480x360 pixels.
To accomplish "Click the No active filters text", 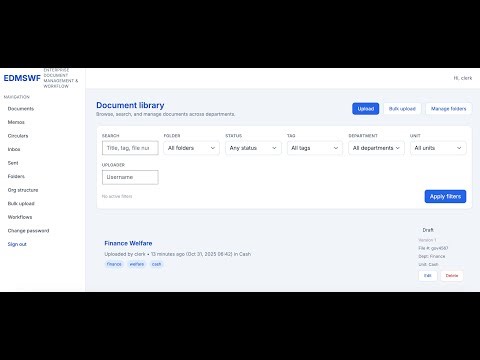I will (117, 196).
